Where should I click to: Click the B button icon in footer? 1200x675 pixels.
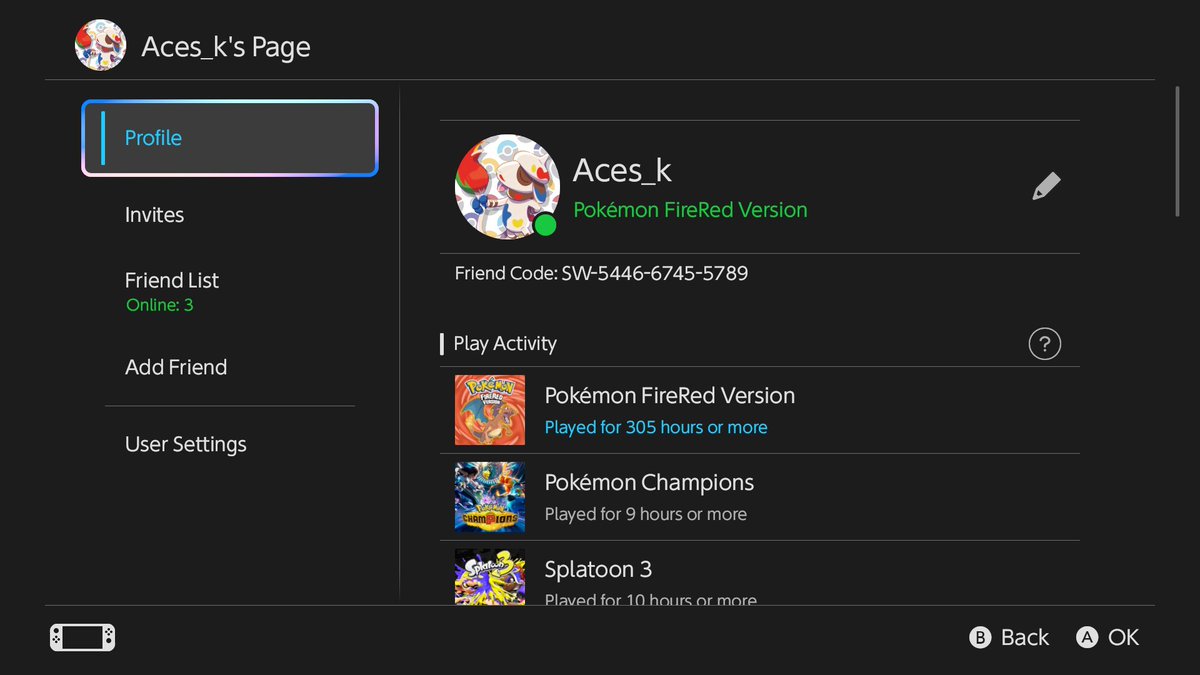pyautogui.click(x=981, y=637)
